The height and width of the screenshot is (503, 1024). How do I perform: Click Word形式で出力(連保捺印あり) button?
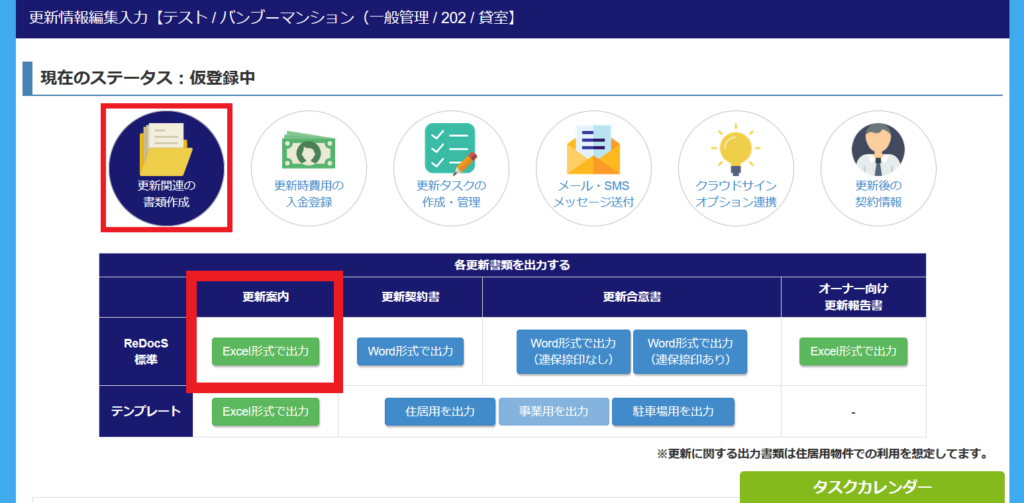690,351
